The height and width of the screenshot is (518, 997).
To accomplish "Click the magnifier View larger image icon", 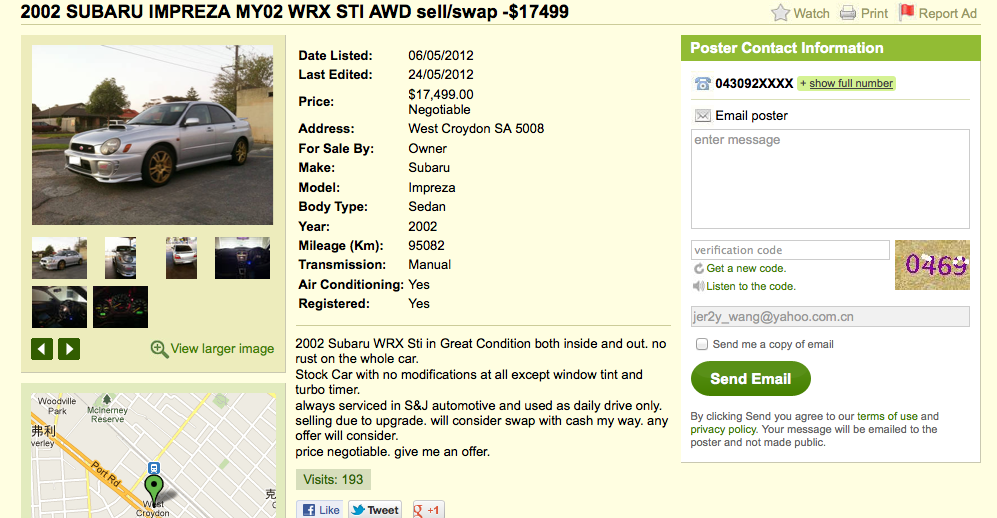I will (x=159, y=349).
